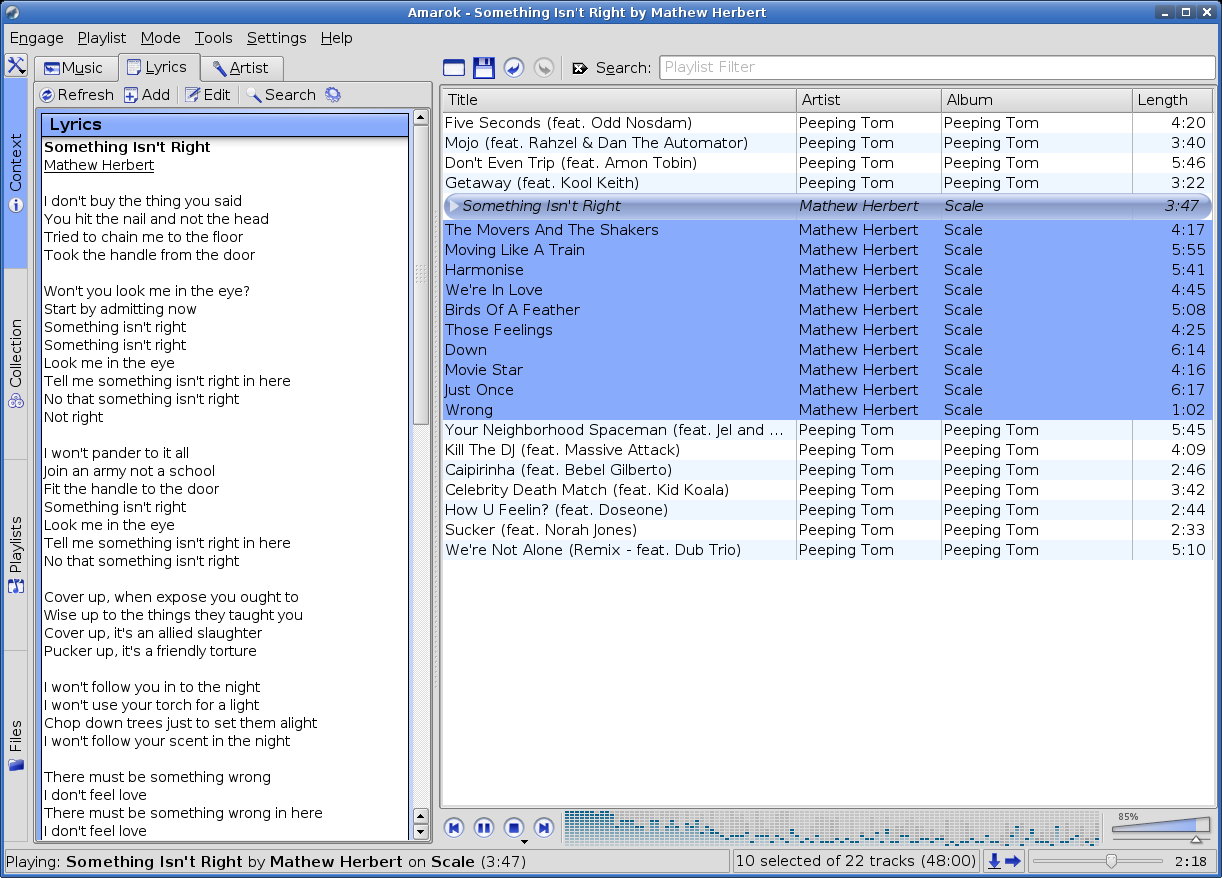
Task: Click the "10 selected of 22 tracks" status text
Action: [856, 861]
